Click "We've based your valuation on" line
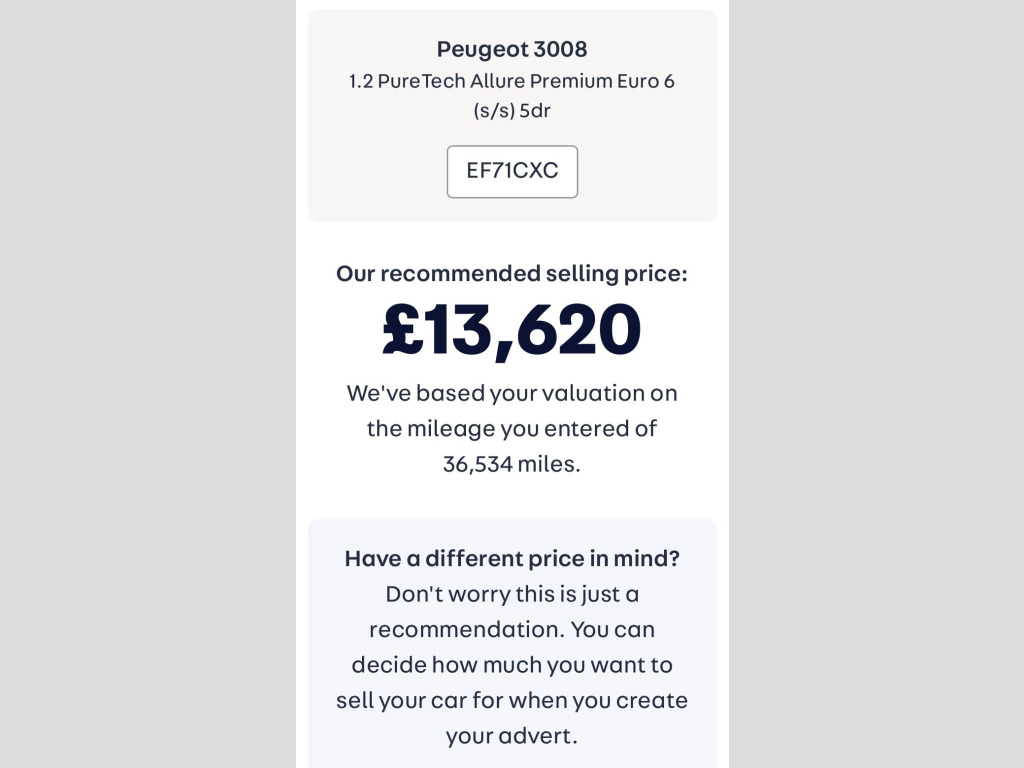 coord(512,393)
